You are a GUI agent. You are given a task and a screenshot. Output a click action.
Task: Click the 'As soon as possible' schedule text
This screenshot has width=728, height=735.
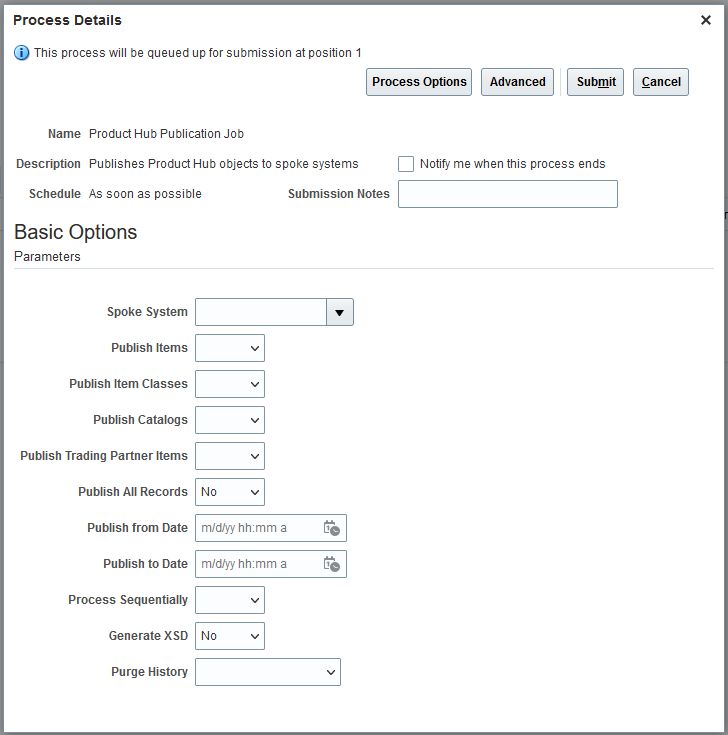point(145,194)
